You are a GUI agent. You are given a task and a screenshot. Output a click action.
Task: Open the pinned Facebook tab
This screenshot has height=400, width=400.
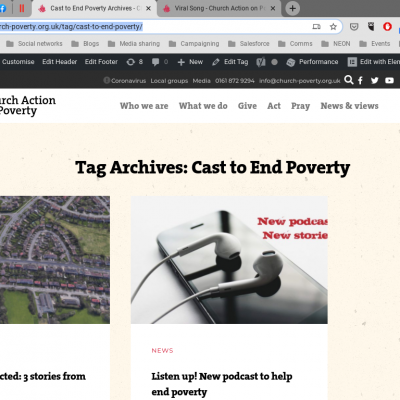tap(3, 8)
